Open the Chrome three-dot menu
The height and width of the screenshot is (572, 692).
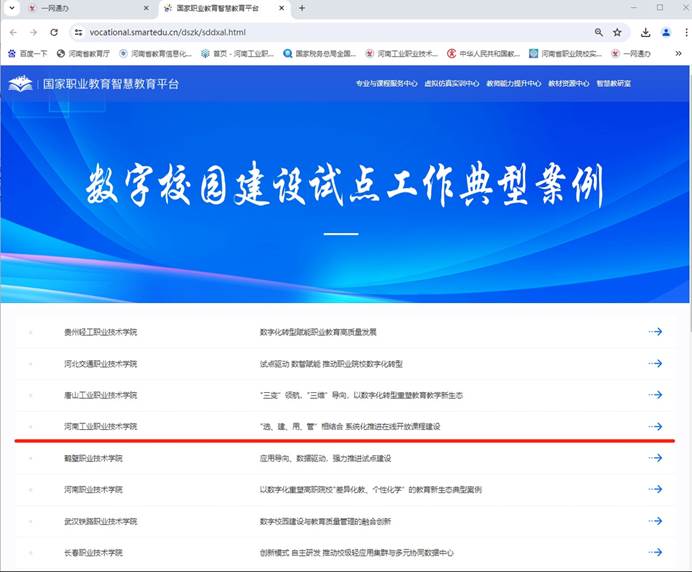(x=683, y=32)
